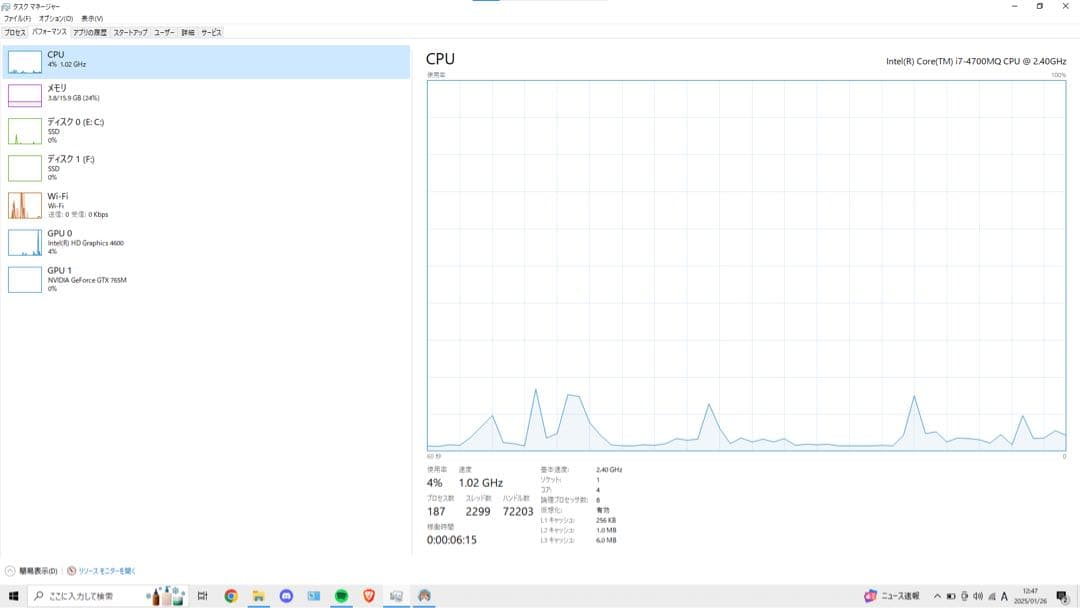The image size is (1080, 608).
Task: Click the Chrome icon in the taskbar
Action: click(x=231, y=596)
